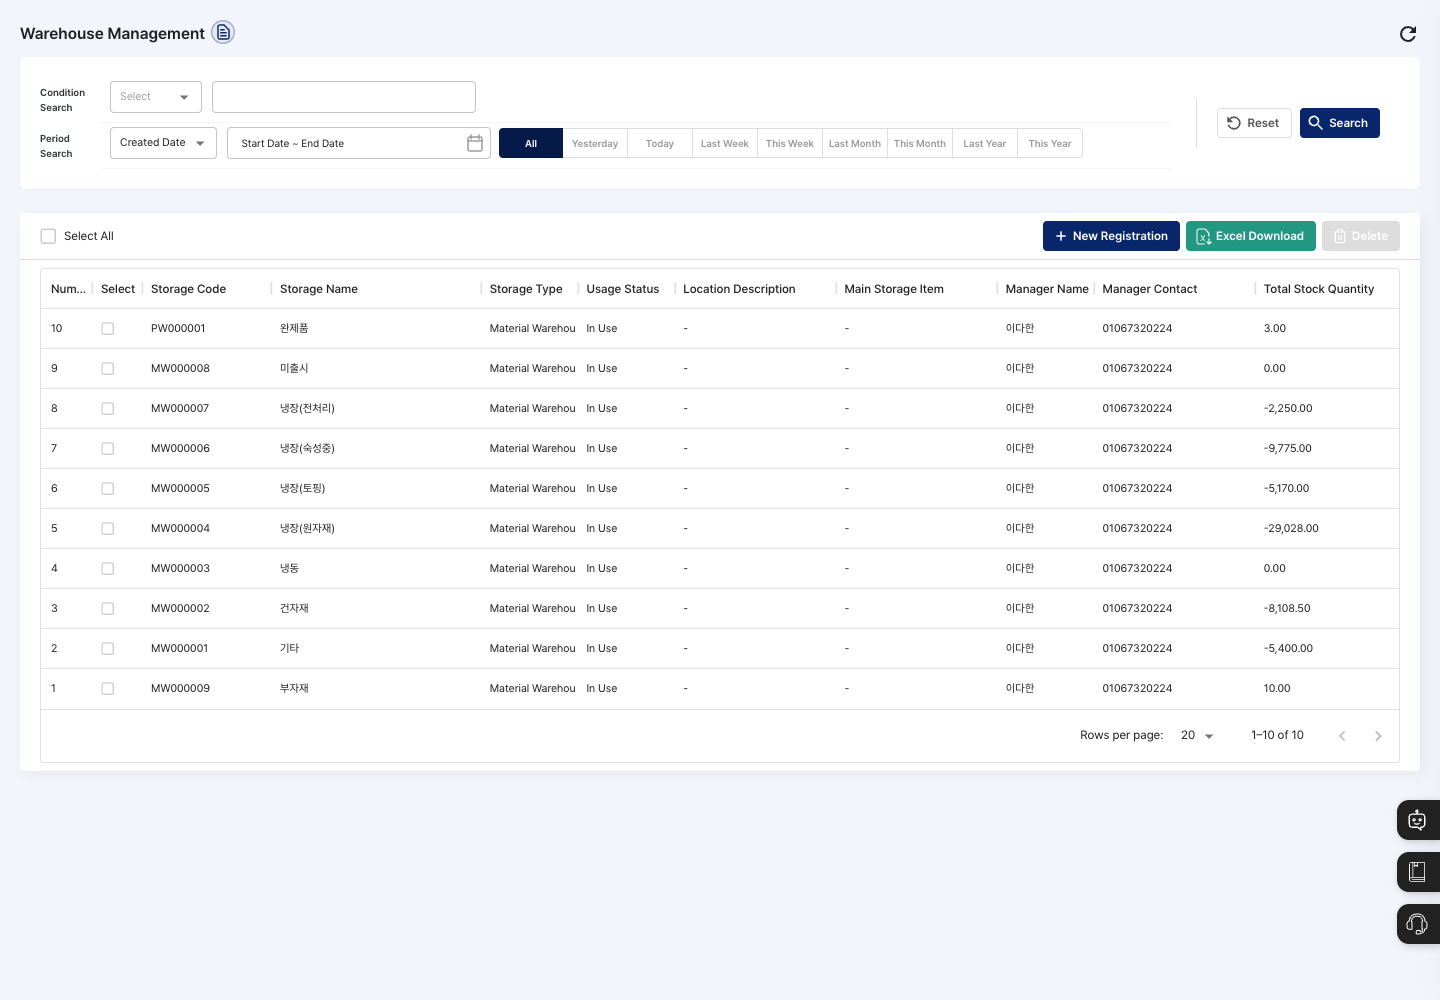This screenshot has width=1440, height=1000.
Task: Click the quantity -29,028.00 cell
Action: (1291, 529)
